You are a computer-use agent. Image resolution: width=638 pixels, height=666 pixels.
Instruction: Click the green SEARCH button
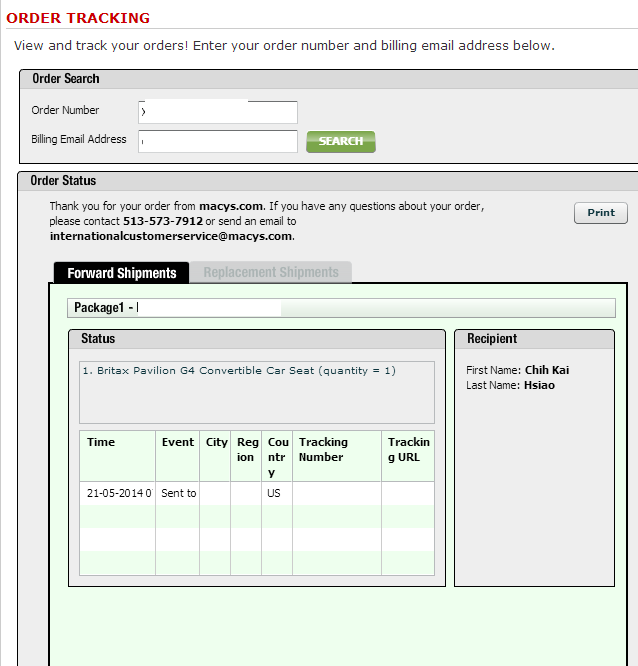point(341,141)
